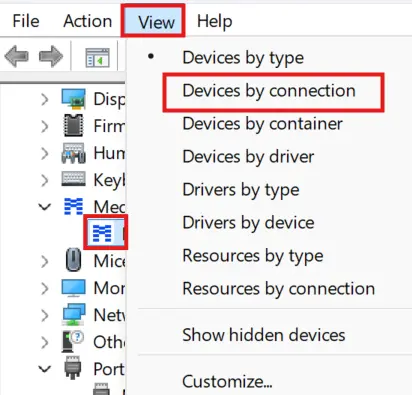
Task: Select the "Keyb" tree row text
Action: click(109, 180)
